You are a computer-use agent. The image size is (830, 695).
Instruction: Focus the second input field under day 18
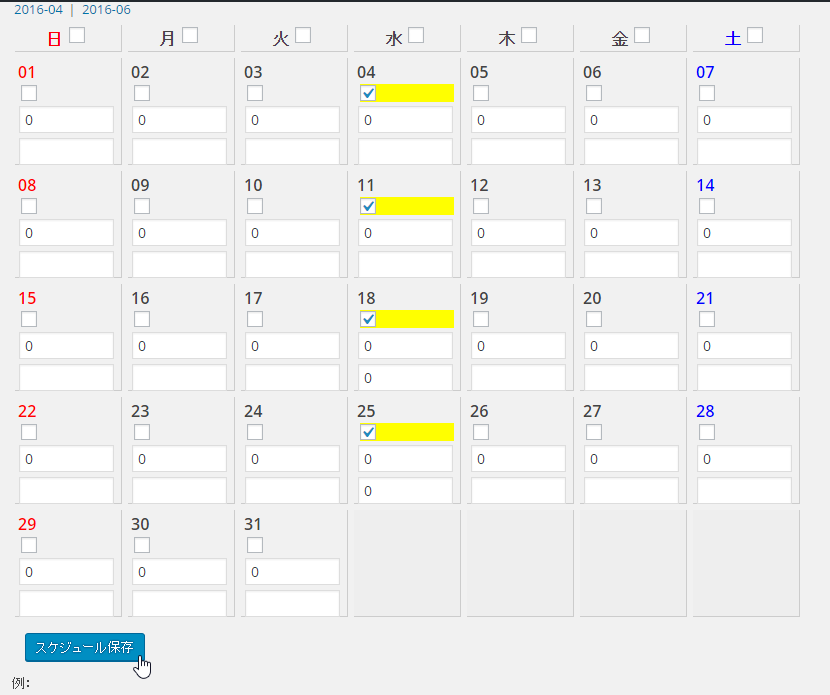coord(405,378)
